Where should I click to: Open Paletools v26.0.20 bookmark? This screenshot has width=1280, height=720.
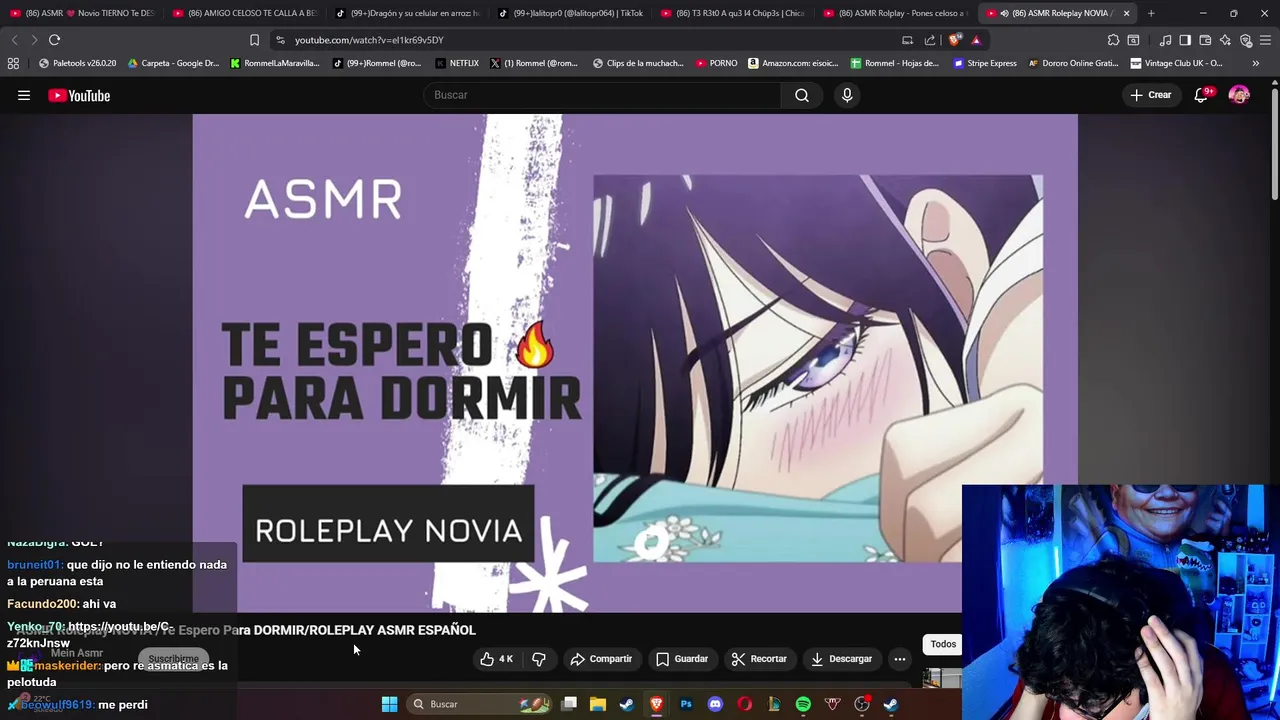[77, 63]
